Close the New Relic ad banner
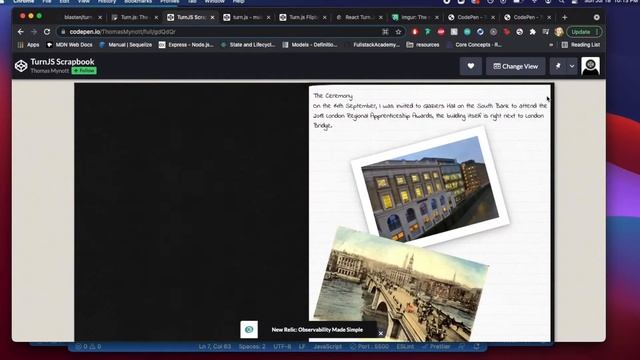This screenshot has width=640, height=360. coord(380,333)
